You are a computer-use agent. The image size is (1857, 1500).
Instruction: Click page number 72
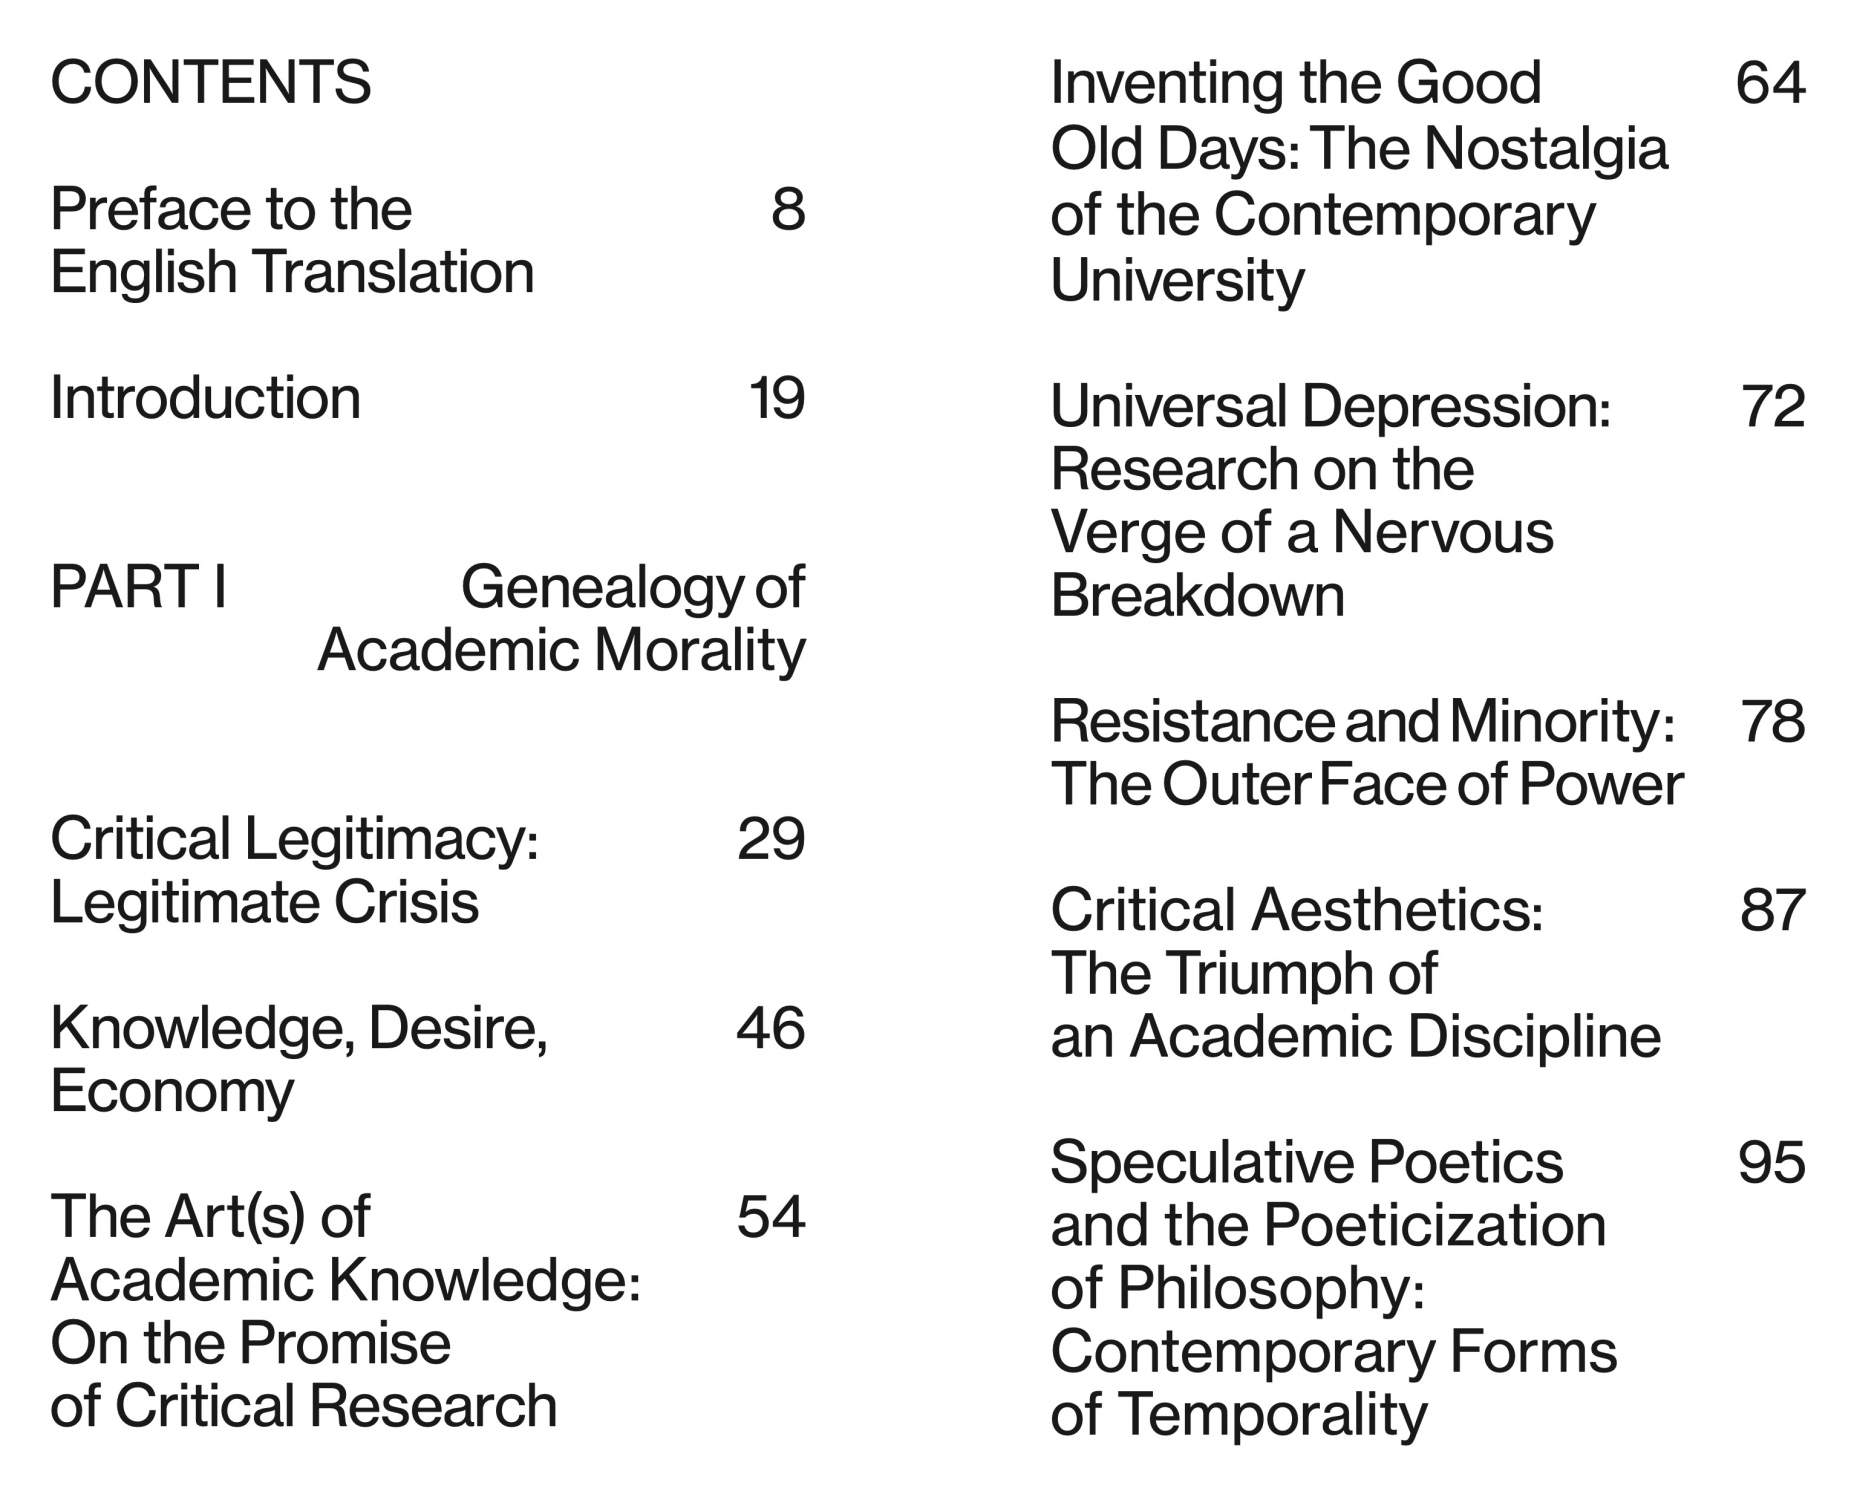[1772, 406]
